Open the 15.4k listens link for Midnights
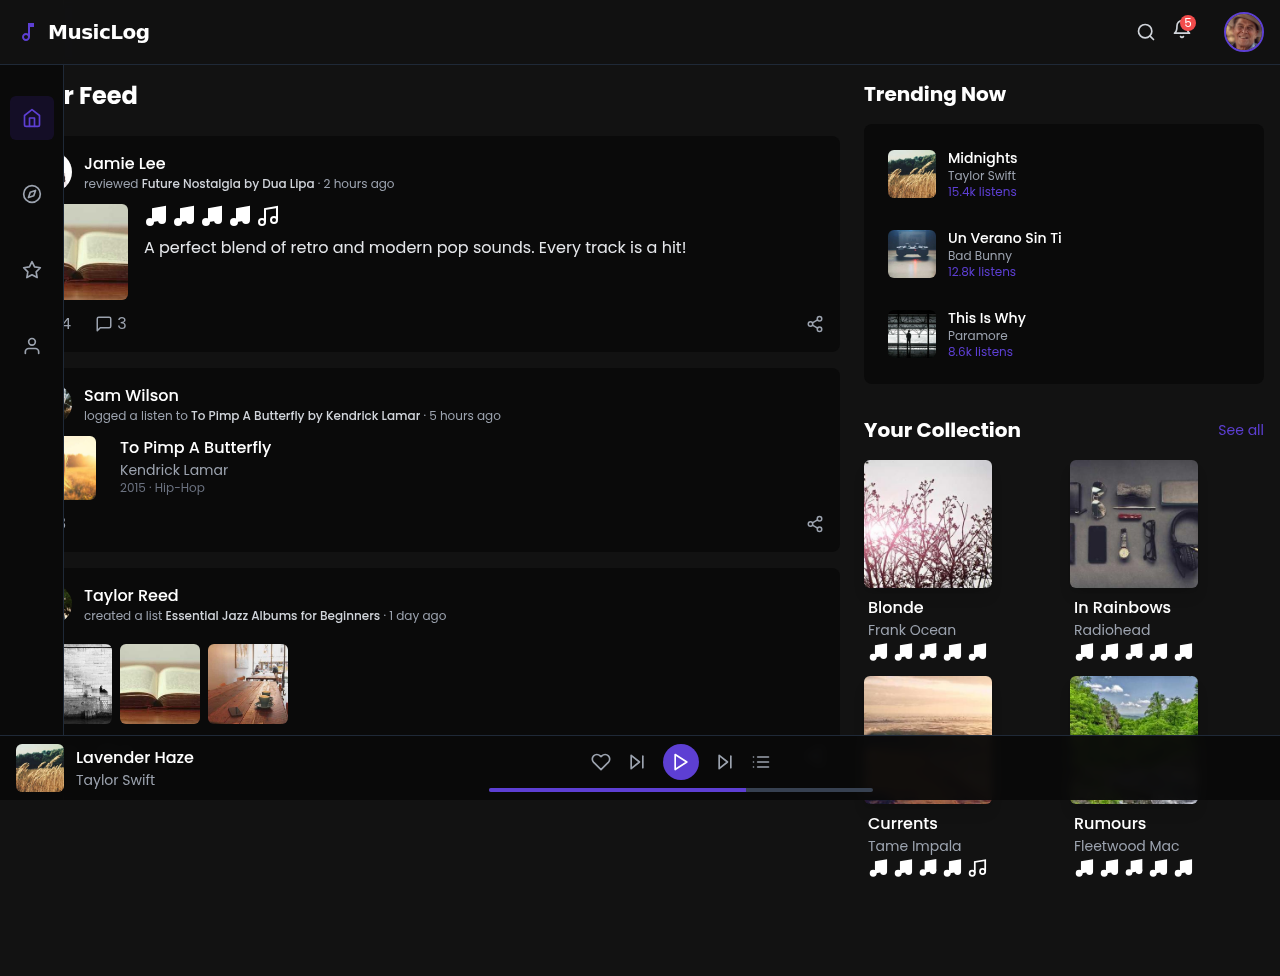1280x976 pixels. [982, 191]
